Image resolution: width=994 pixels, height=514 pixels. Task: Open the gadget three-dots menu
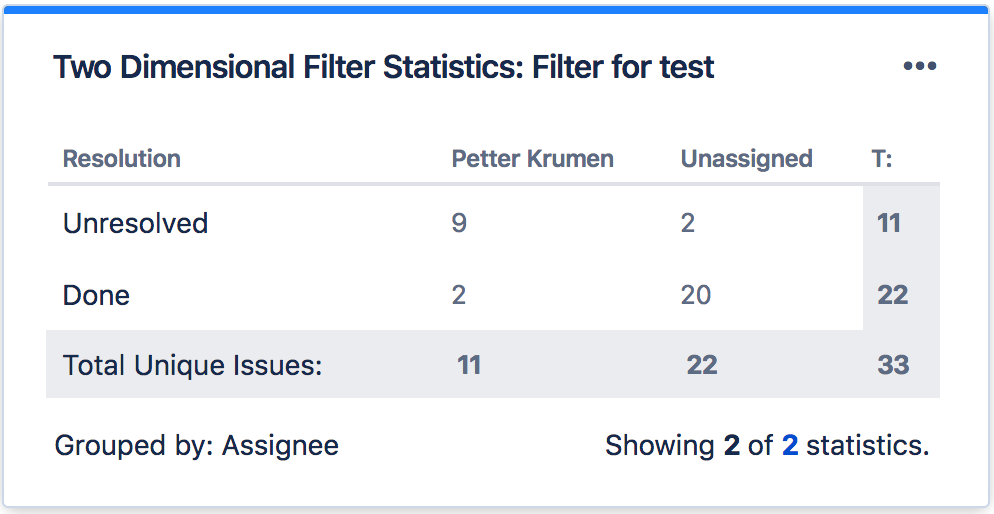pos(919,67)
